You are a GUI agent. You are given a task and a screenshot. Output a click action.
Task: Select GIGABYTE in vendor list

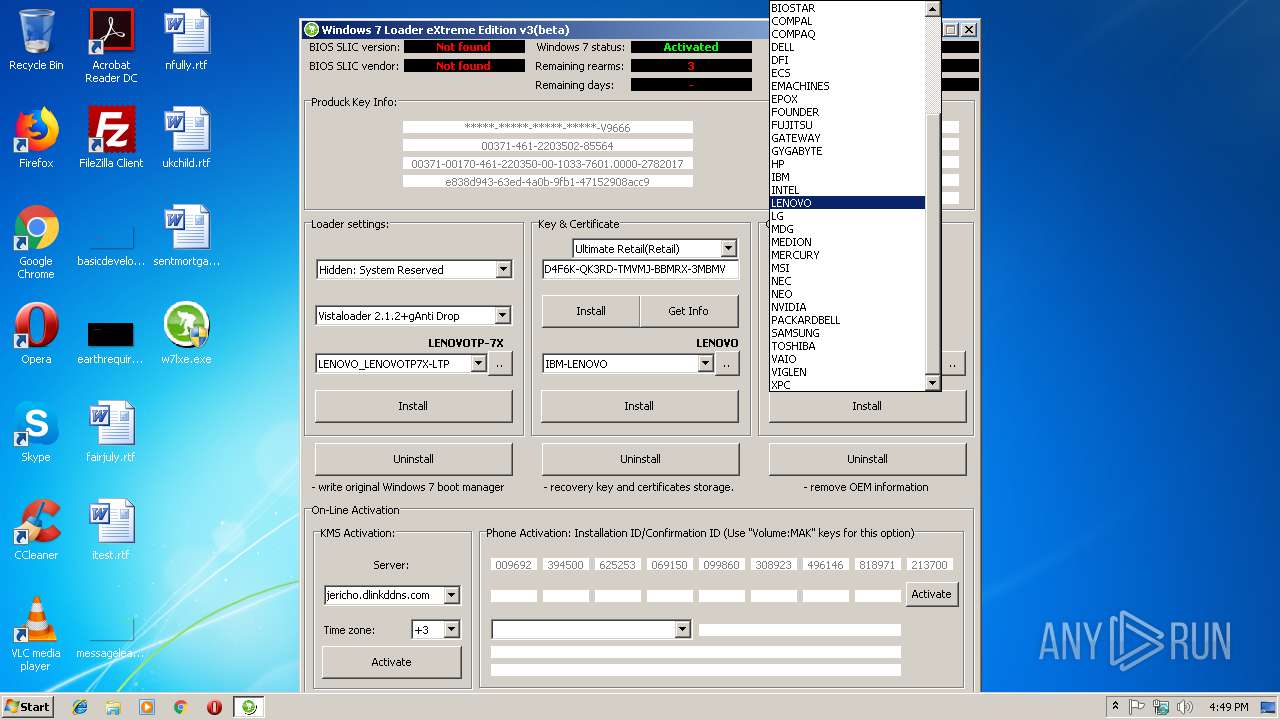(x=847, y=151)
